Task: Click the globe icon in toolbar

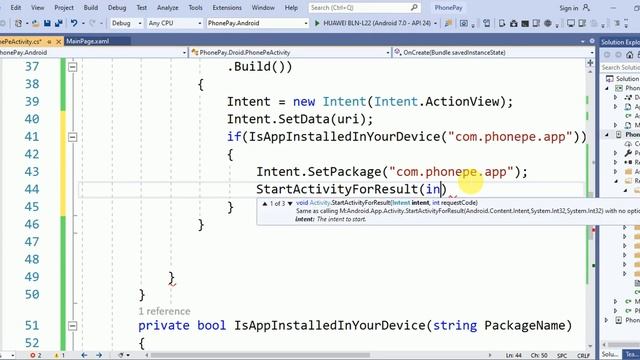Action: (548, 23)
